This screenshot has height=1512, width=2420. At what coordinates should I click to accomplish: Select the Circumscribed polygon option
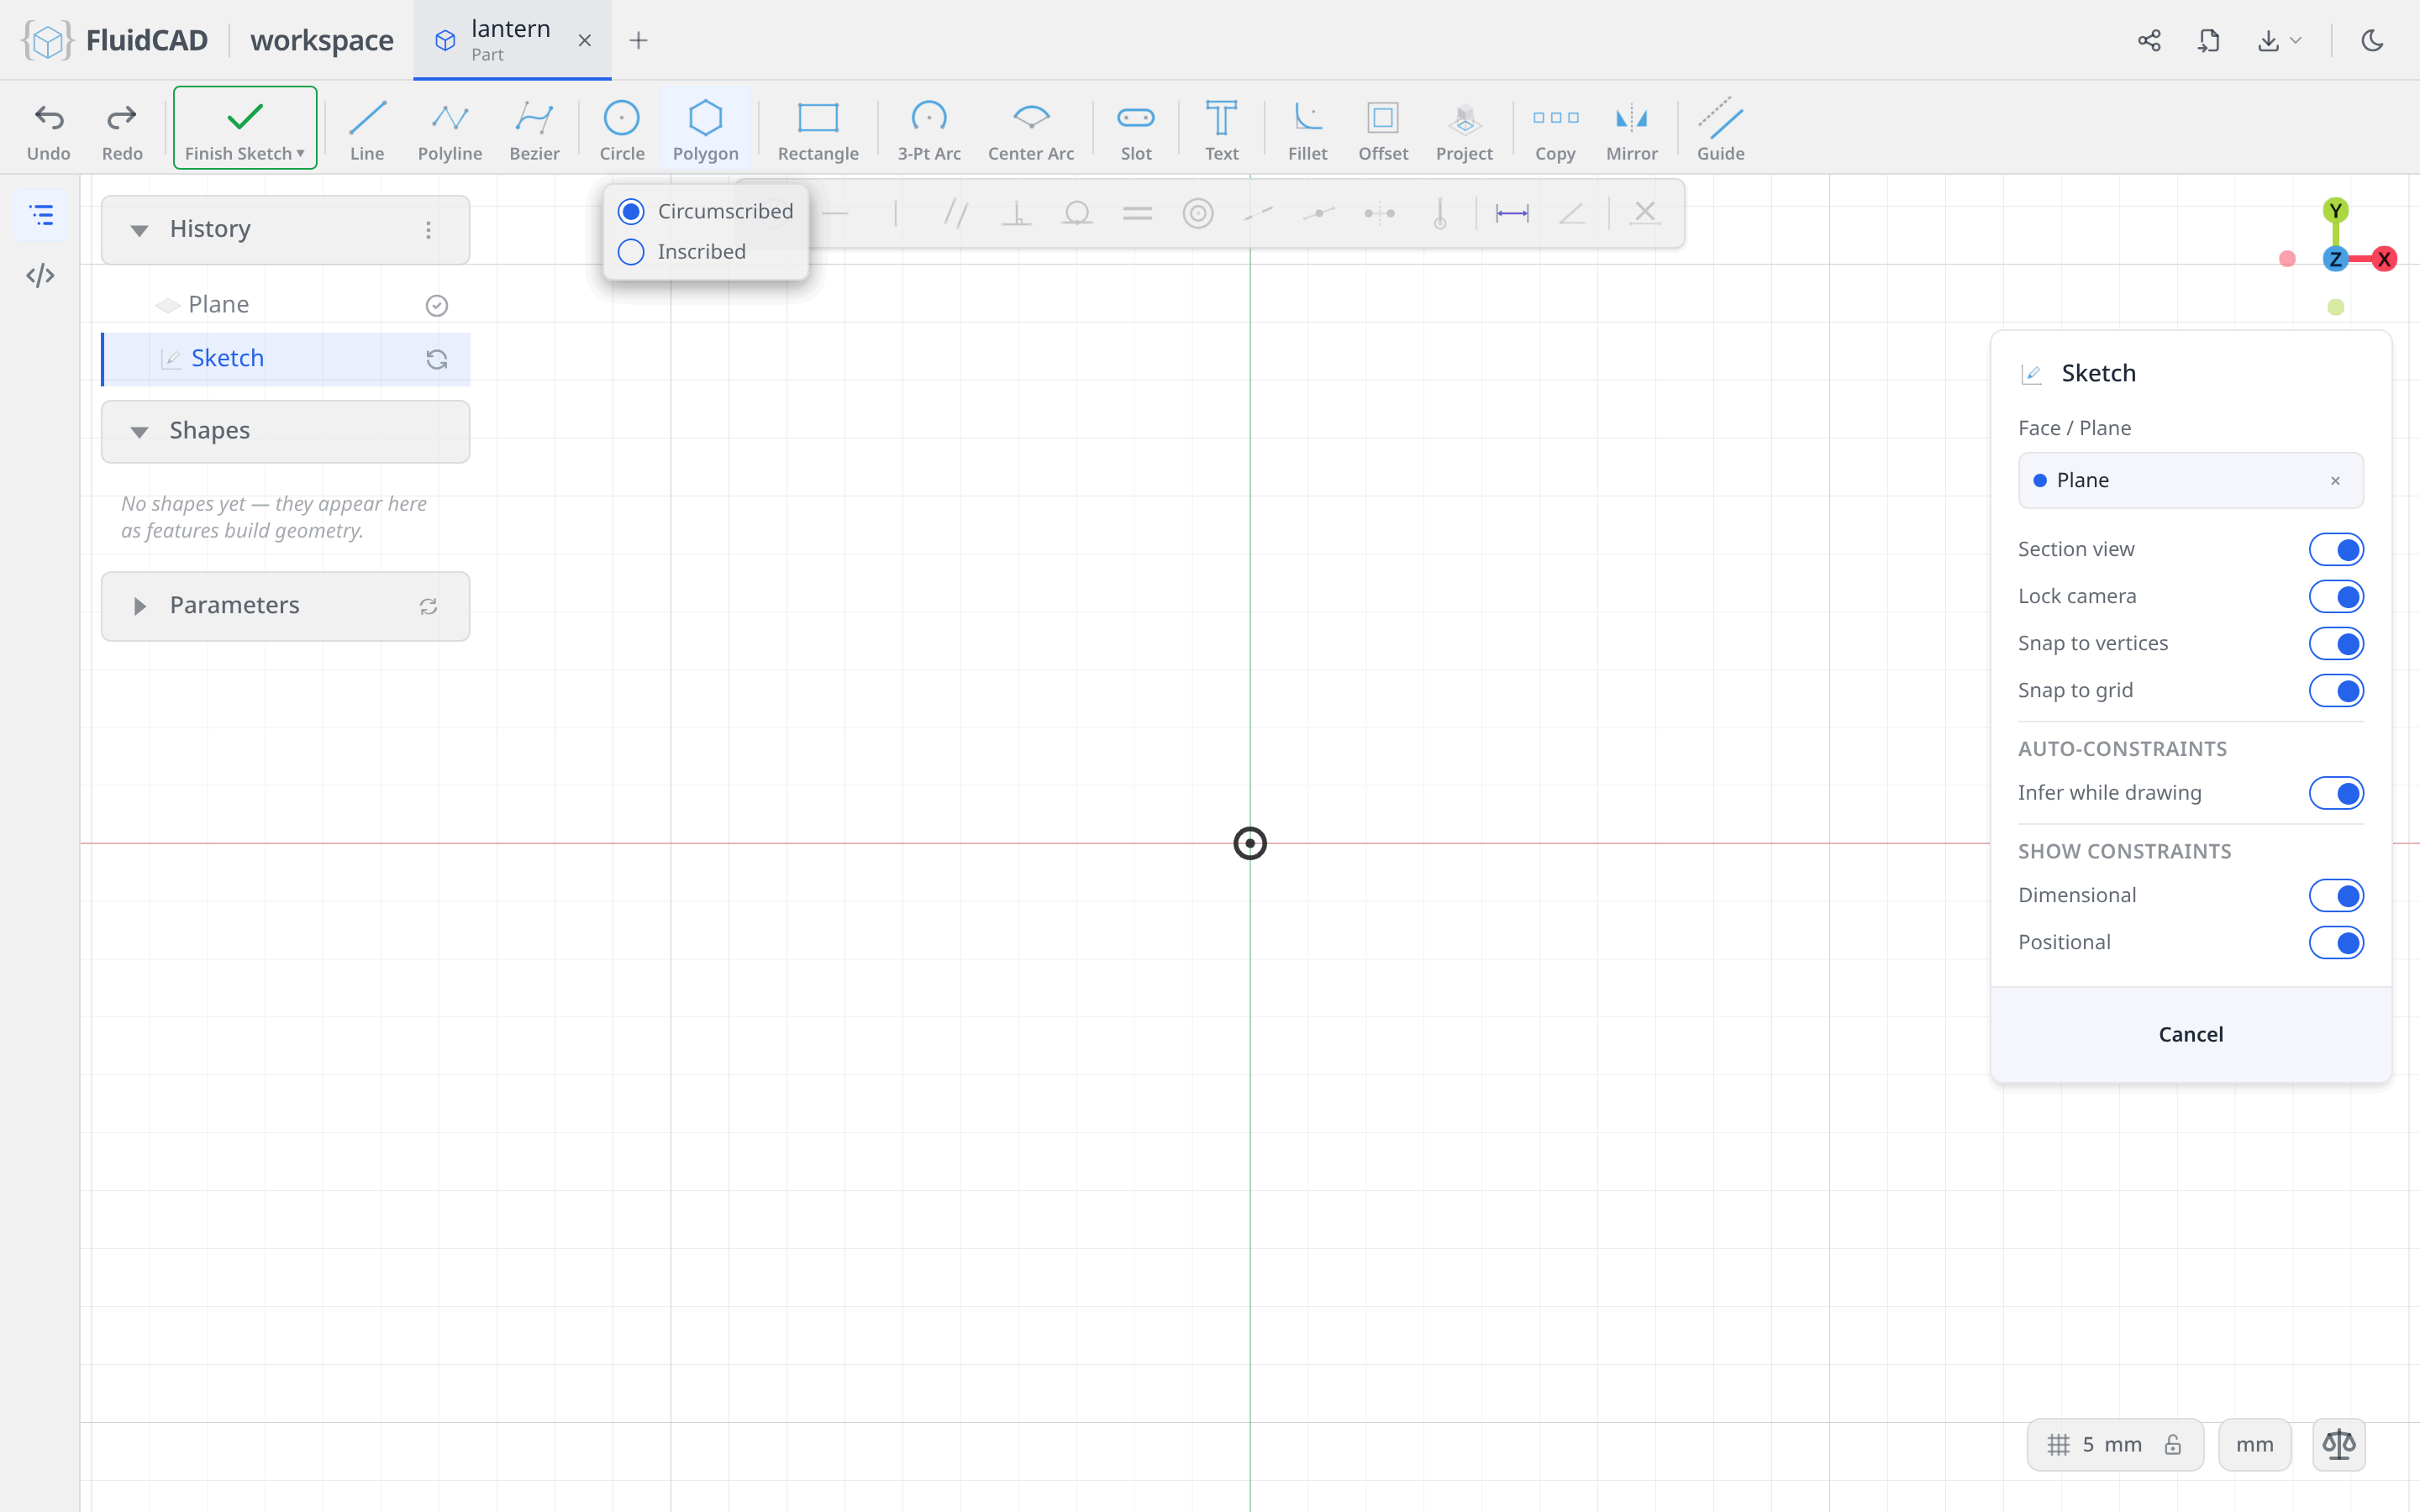(x=706, y=211)
